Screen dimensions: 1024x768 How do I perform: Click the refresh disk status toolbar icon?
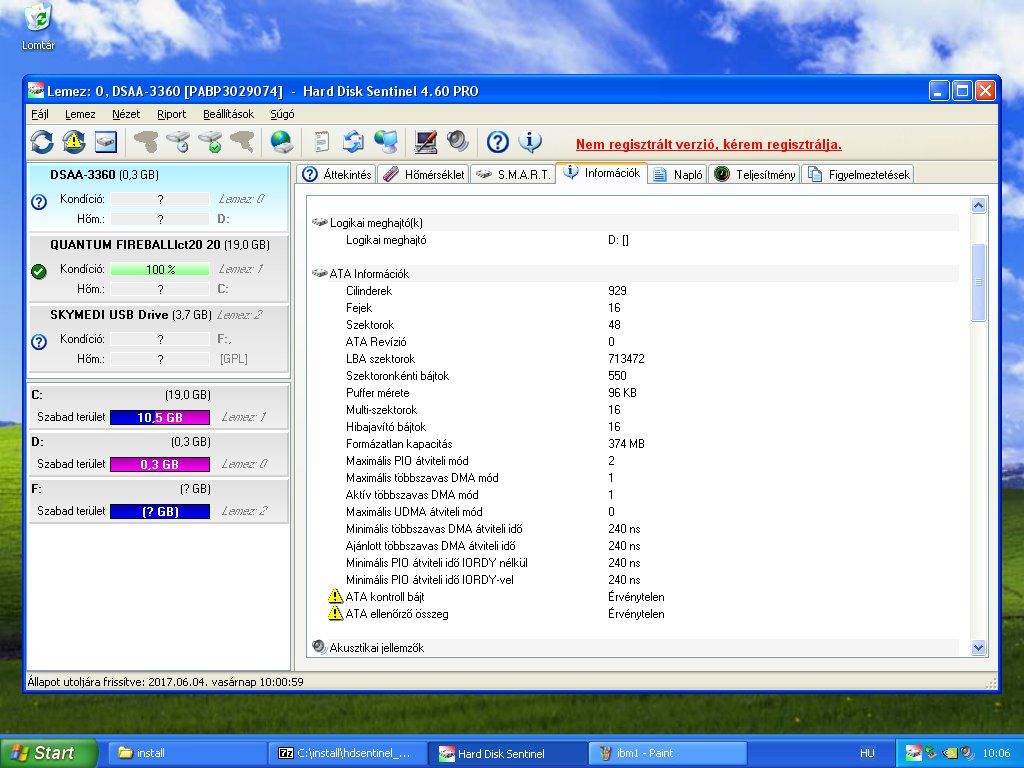pos(42,142)
